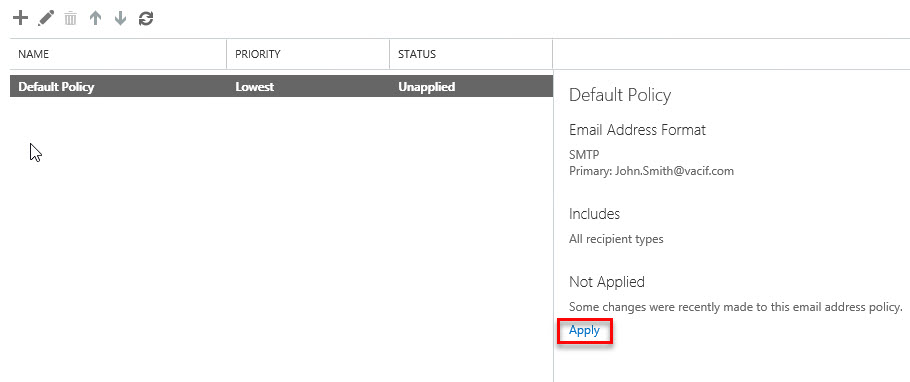Click the SMTP label in details
Image resolution: width=910 pixels, height=382 pixels.
click(x=584, y=155)
